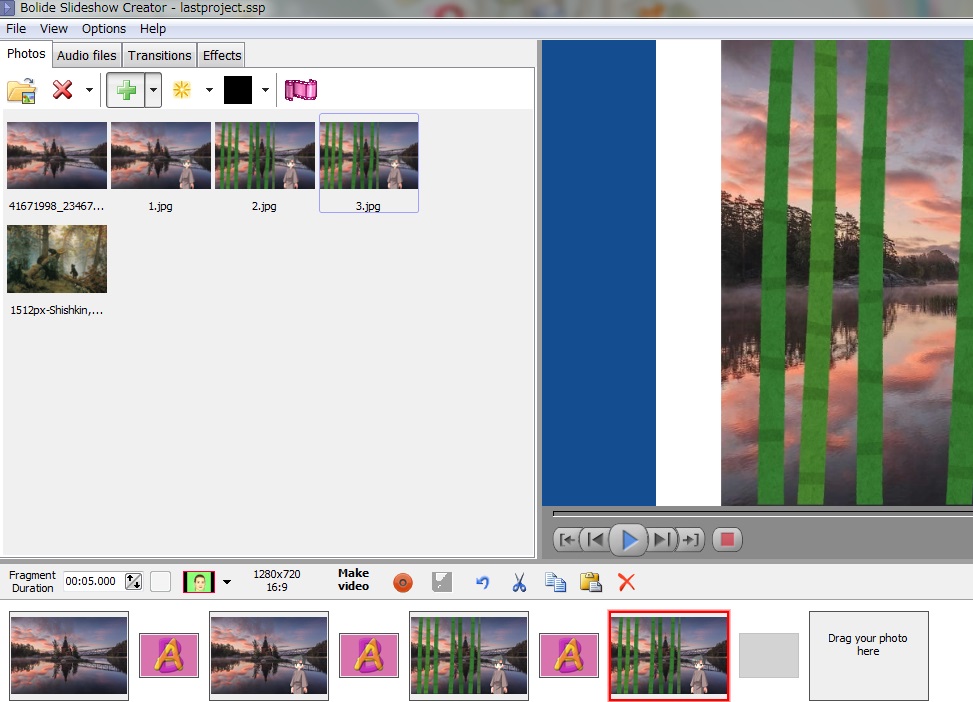Expand the green plus button dropdown arrow

[153, 91]
